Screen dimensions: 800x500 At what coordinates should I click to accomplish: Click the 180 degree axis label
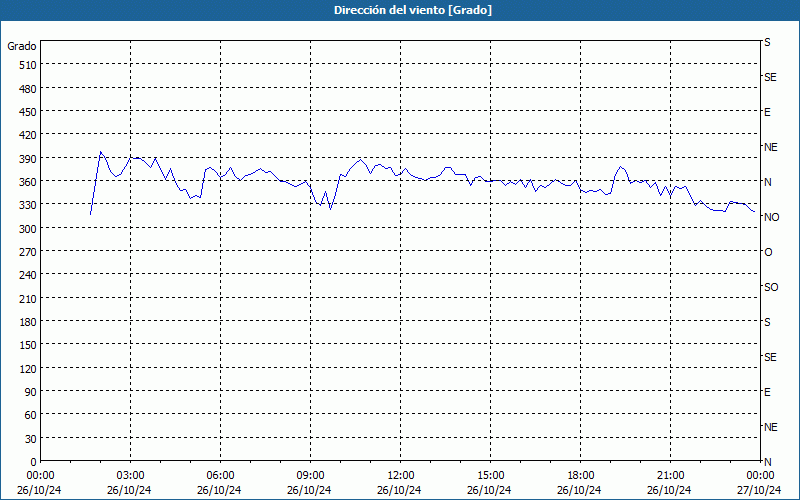coord(28,322)
